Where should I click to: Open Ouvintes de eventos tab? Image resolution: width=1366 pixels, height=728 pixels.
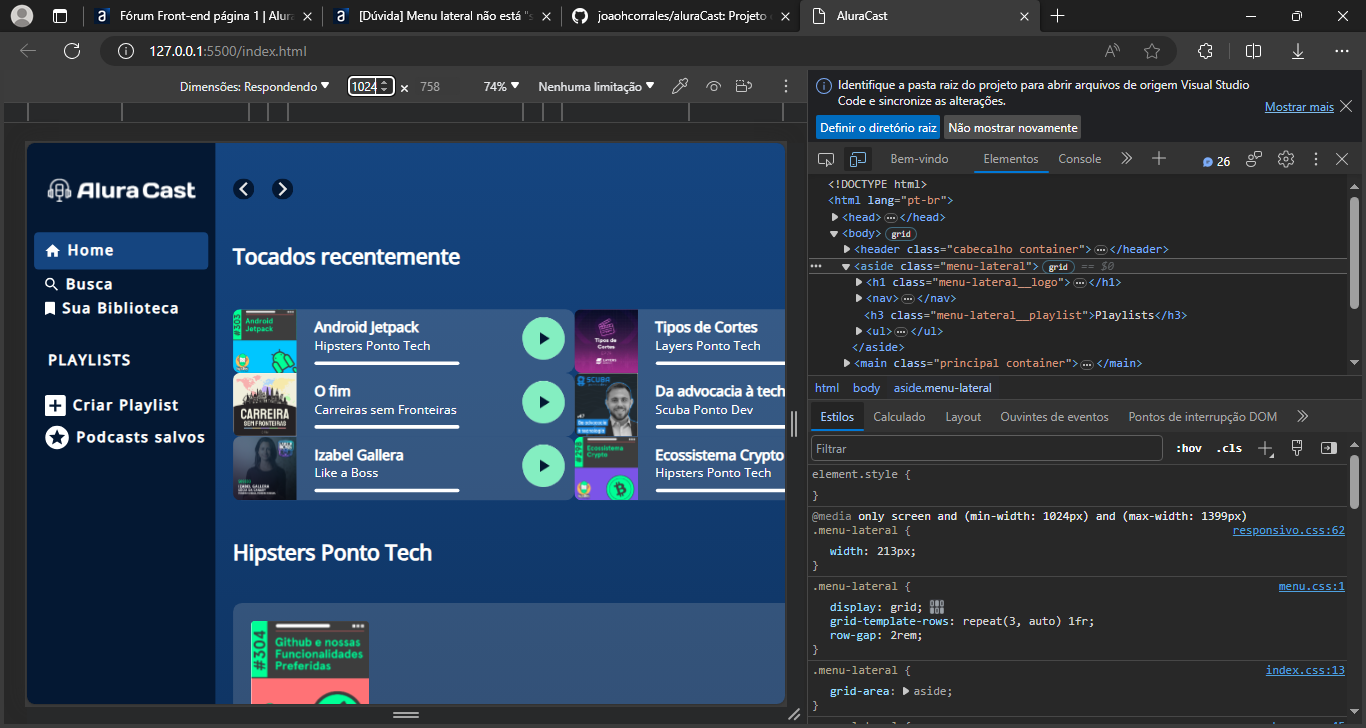(x=1054, y=417)
